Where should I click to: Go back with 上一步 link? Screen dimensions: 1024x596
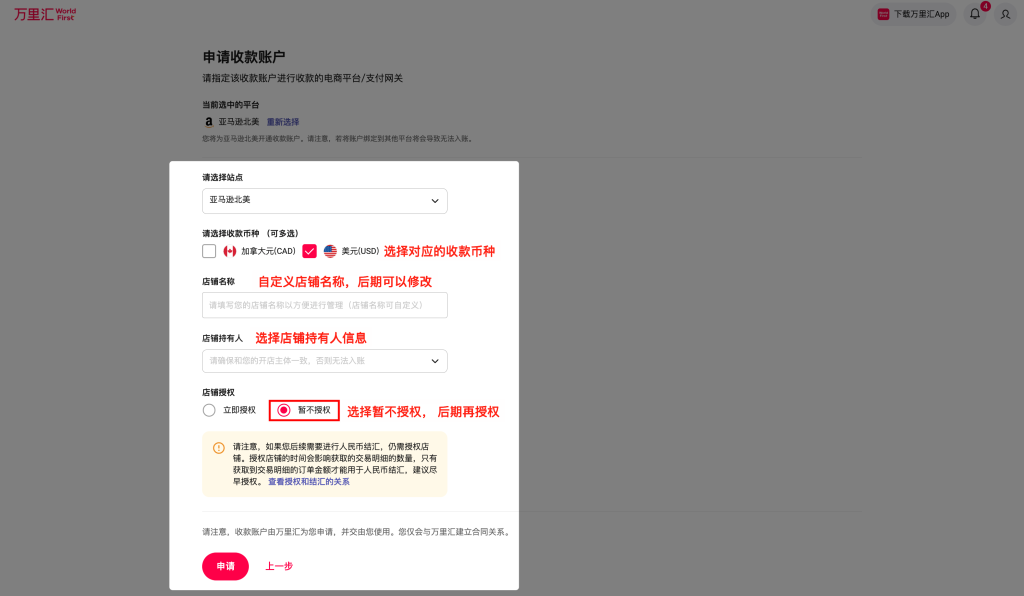[279, 566]
